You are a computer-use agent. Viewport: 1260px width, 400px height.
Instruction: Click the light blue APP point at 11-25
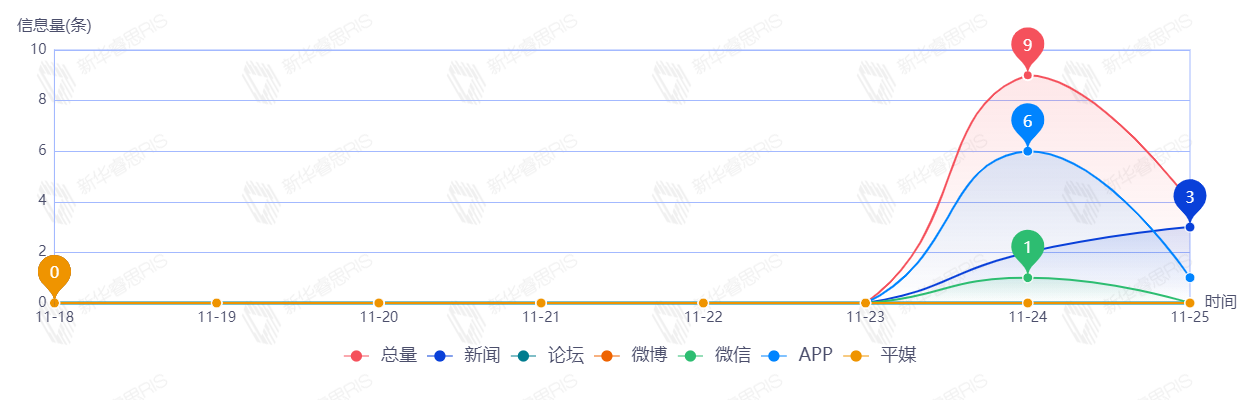click(x=1189, y=278)
